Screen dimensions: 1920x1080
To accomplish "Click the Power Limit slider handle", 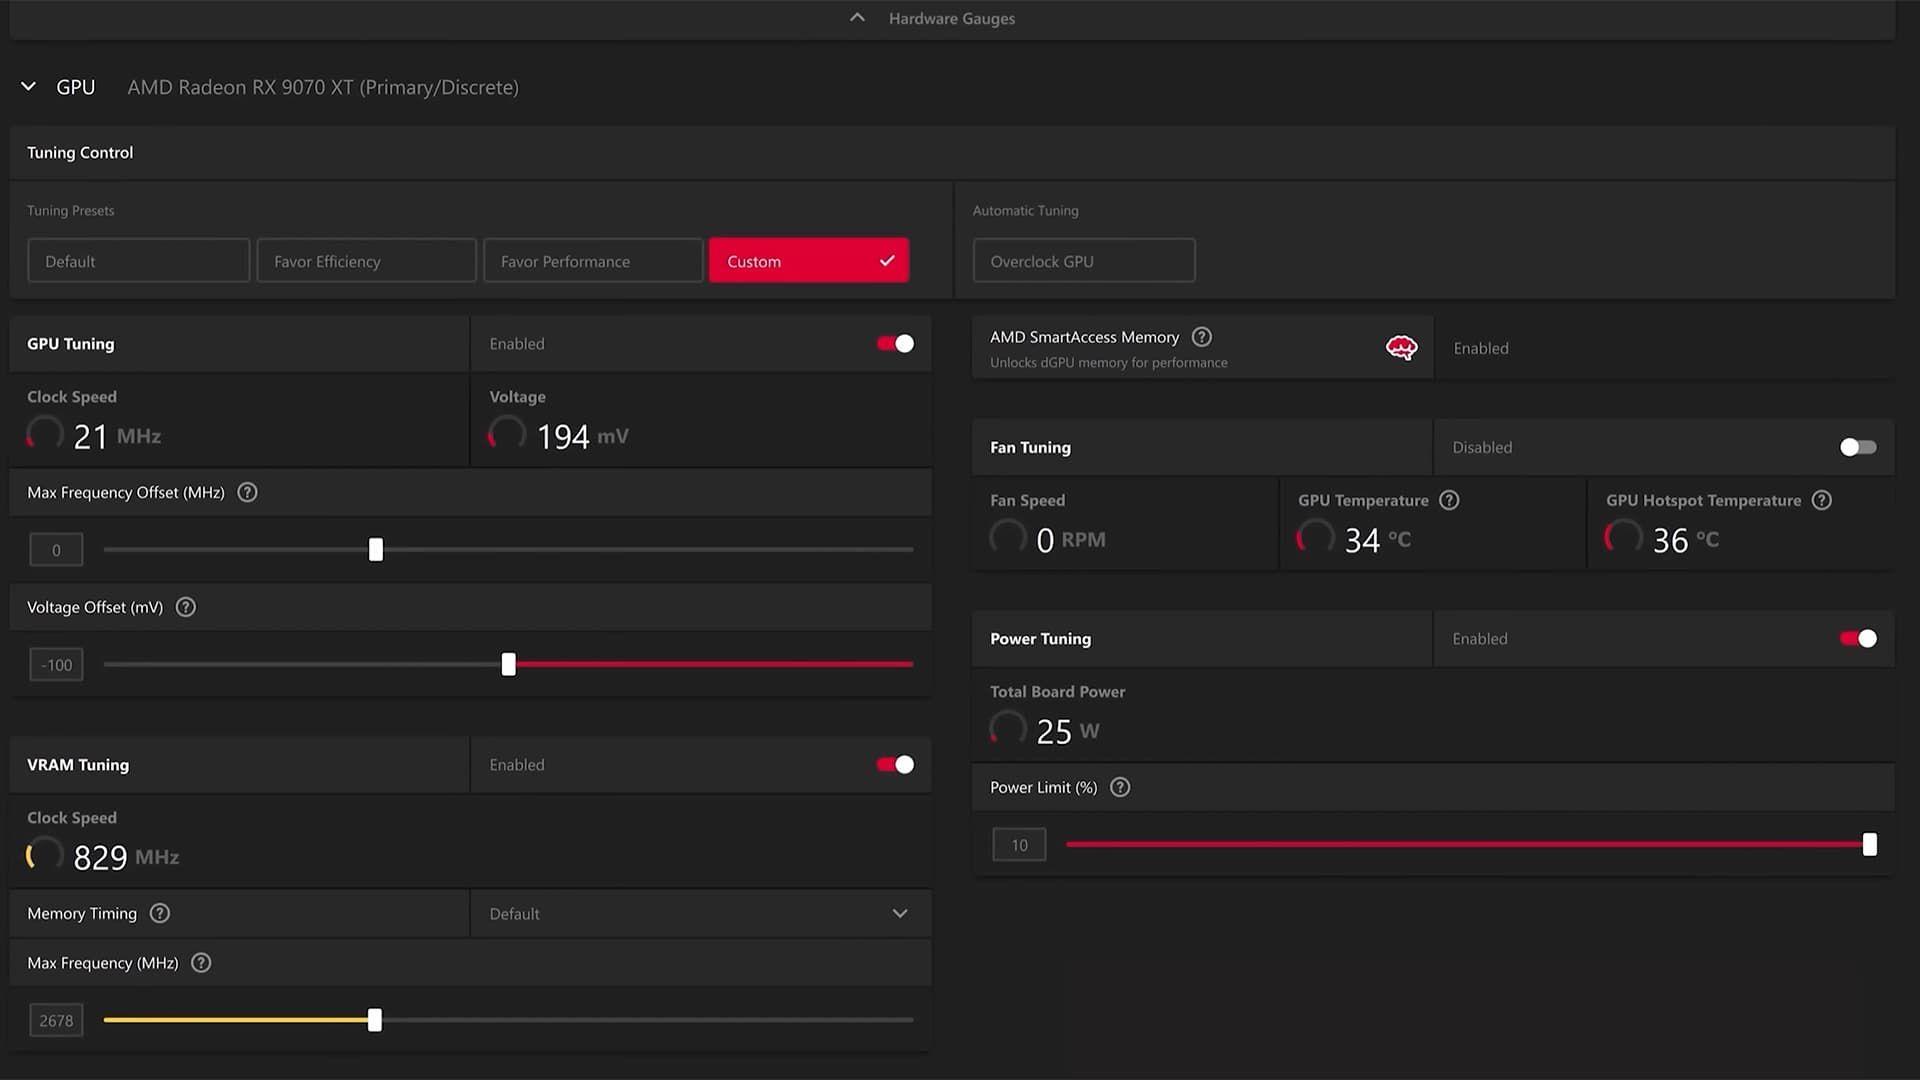I will (x=1870, y=845).
